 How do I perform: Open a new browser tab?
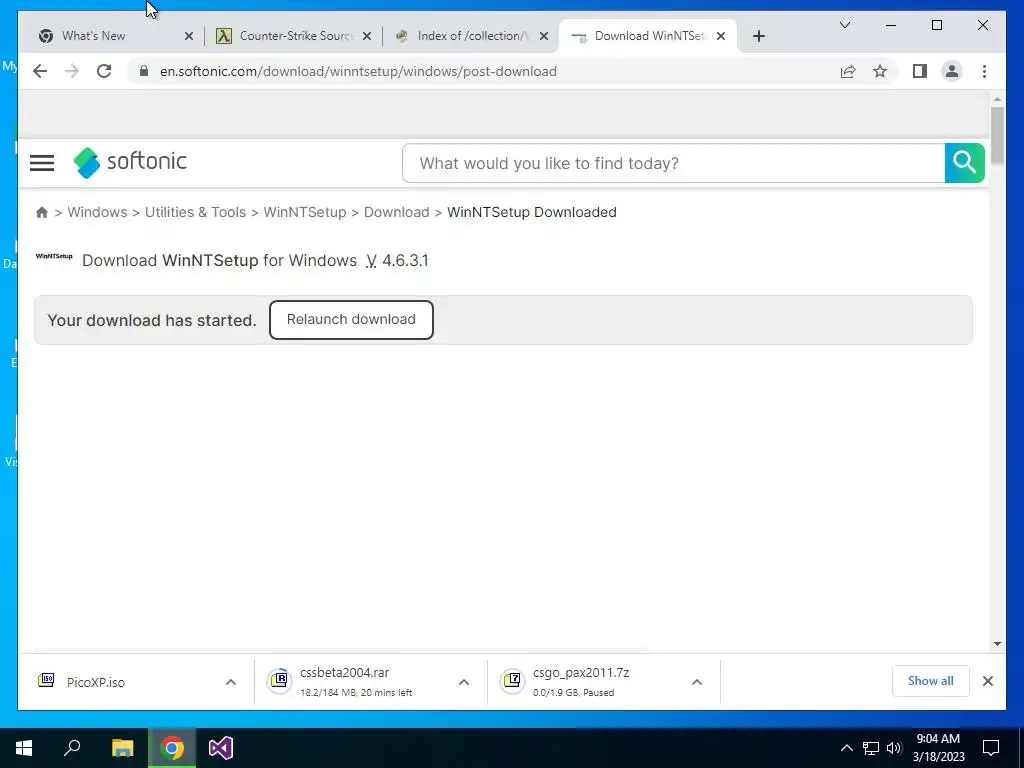758,36
